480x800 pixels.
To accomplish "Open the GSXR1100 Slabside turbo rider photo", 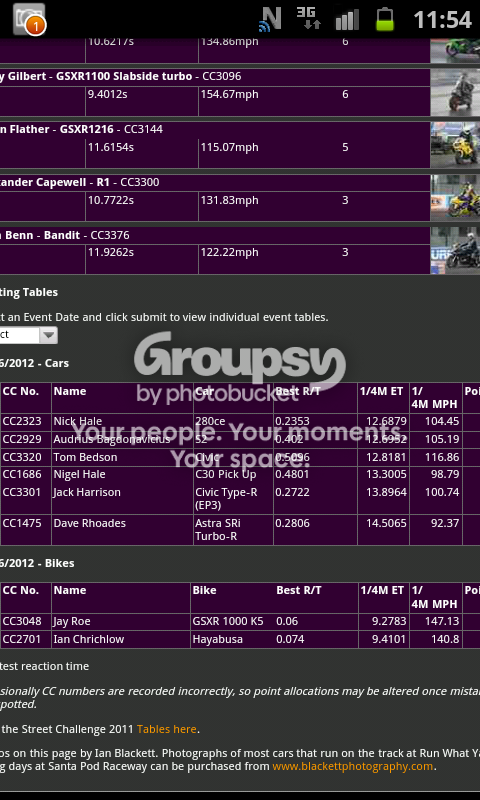I will pyautogui.click(x=455, y=92).
